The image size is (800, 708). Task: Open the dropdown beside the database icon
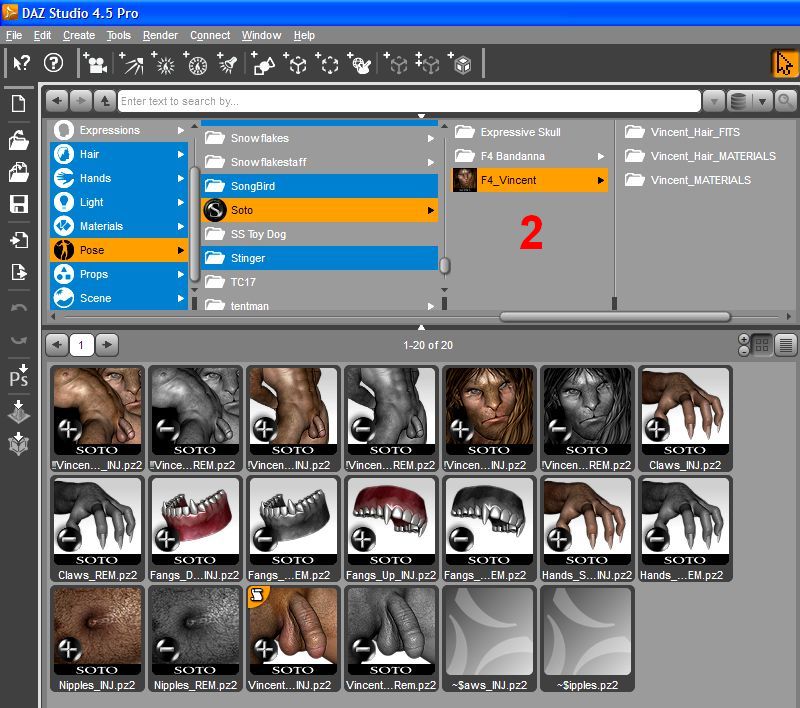pos(762,102)
